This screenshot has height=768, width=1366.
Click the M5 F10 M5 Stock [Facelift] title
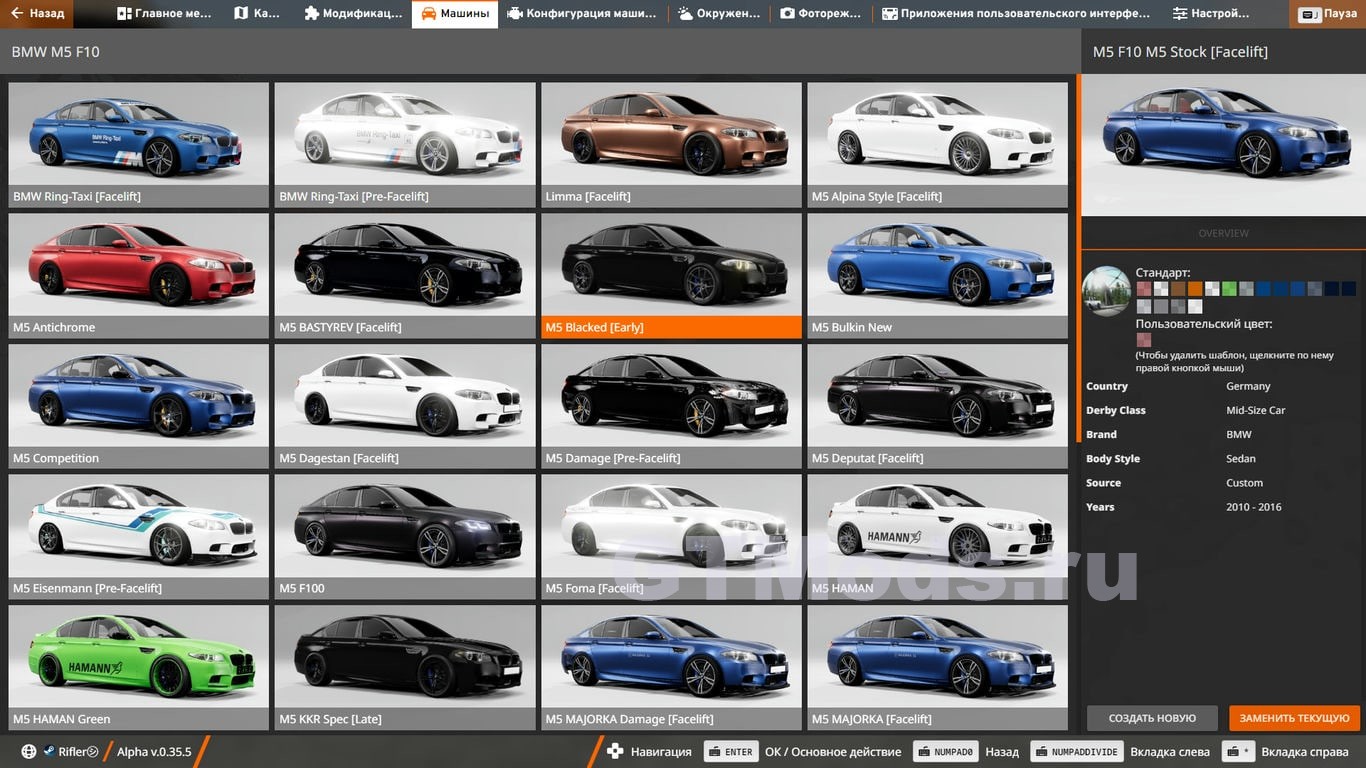tap(1180, 52)
